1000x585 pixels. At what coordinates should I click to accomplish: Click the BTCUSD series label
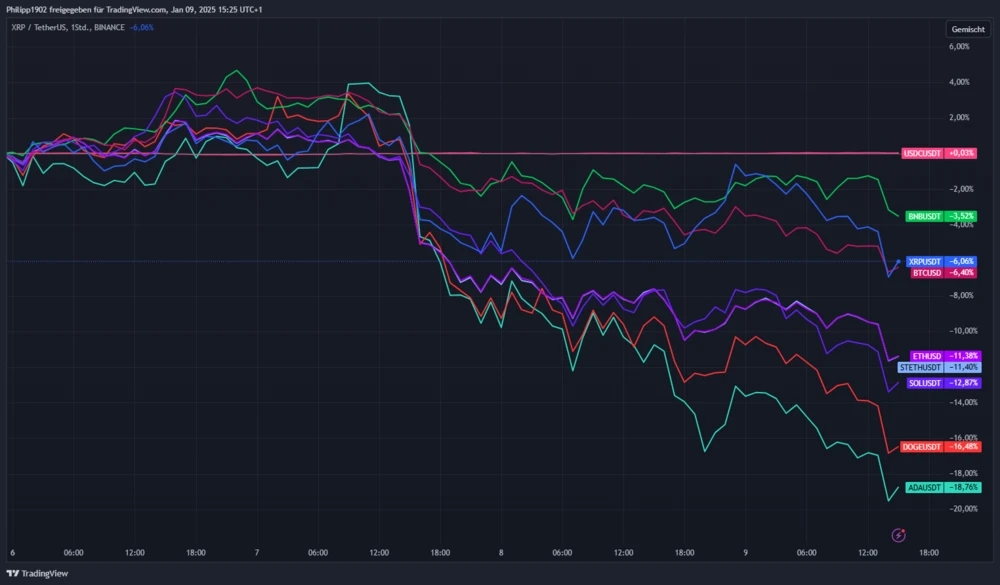940,272
